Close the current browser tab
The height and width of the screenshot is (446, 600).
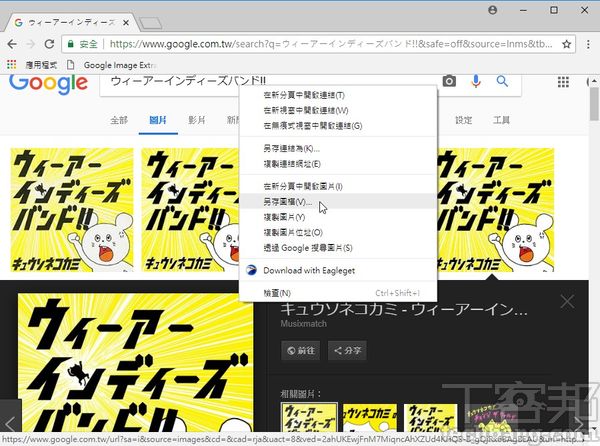point(126,23)
